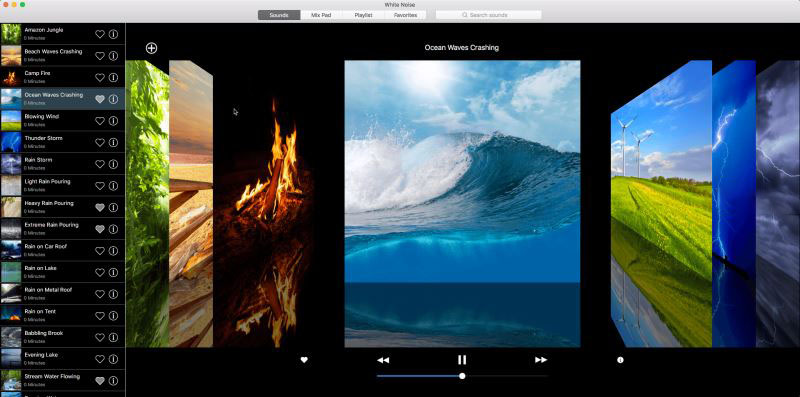Click the jungle leaves cover artwork
The height and width of the screenshot is (397, 800).
point(147,204)
